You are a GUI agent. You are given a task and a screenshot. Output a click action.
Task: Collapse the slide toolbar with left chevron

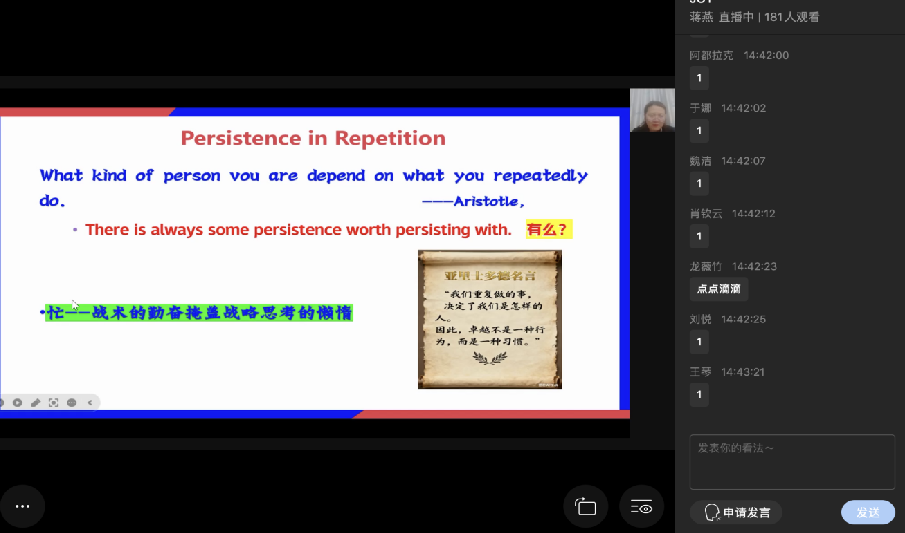pos(90,403)
